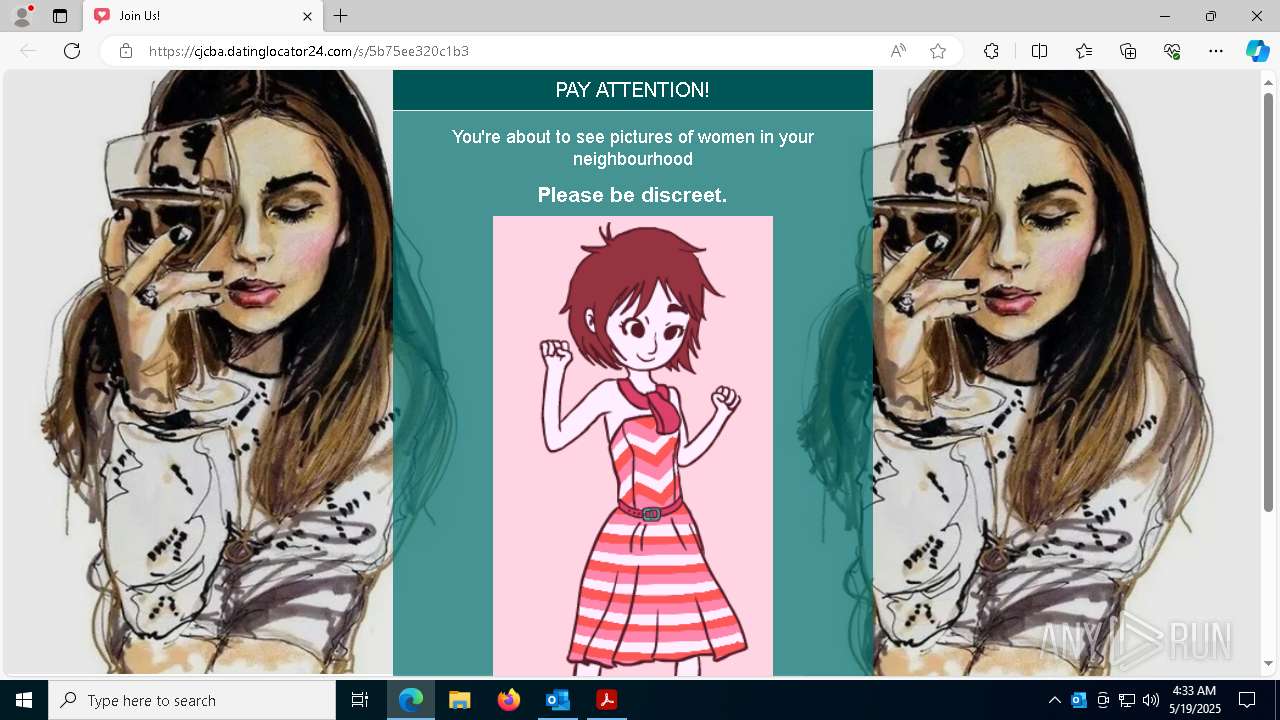Viewport: 1280px width, 720px height.
Task: Open the Favorites list icon
Action: 1084,51
